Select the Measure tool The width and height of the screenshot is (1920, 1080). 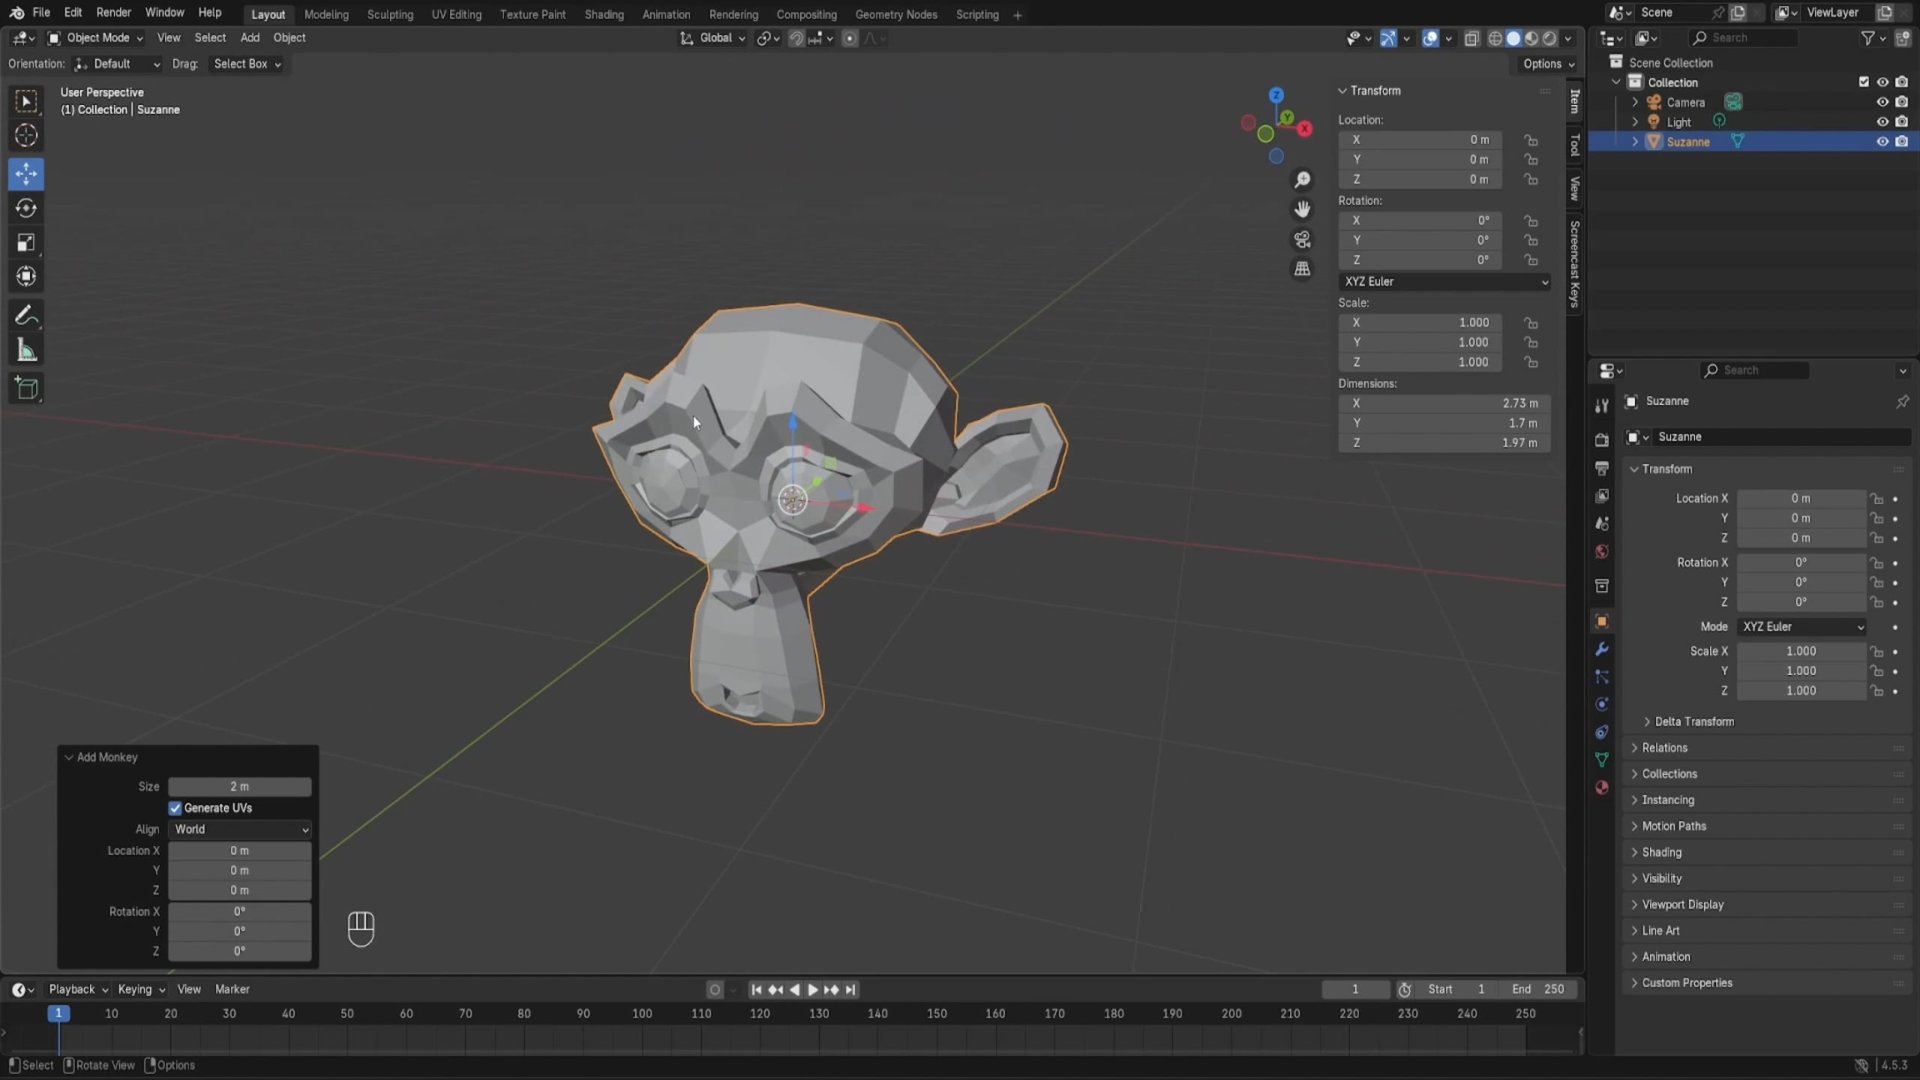(x=27, y=351)
